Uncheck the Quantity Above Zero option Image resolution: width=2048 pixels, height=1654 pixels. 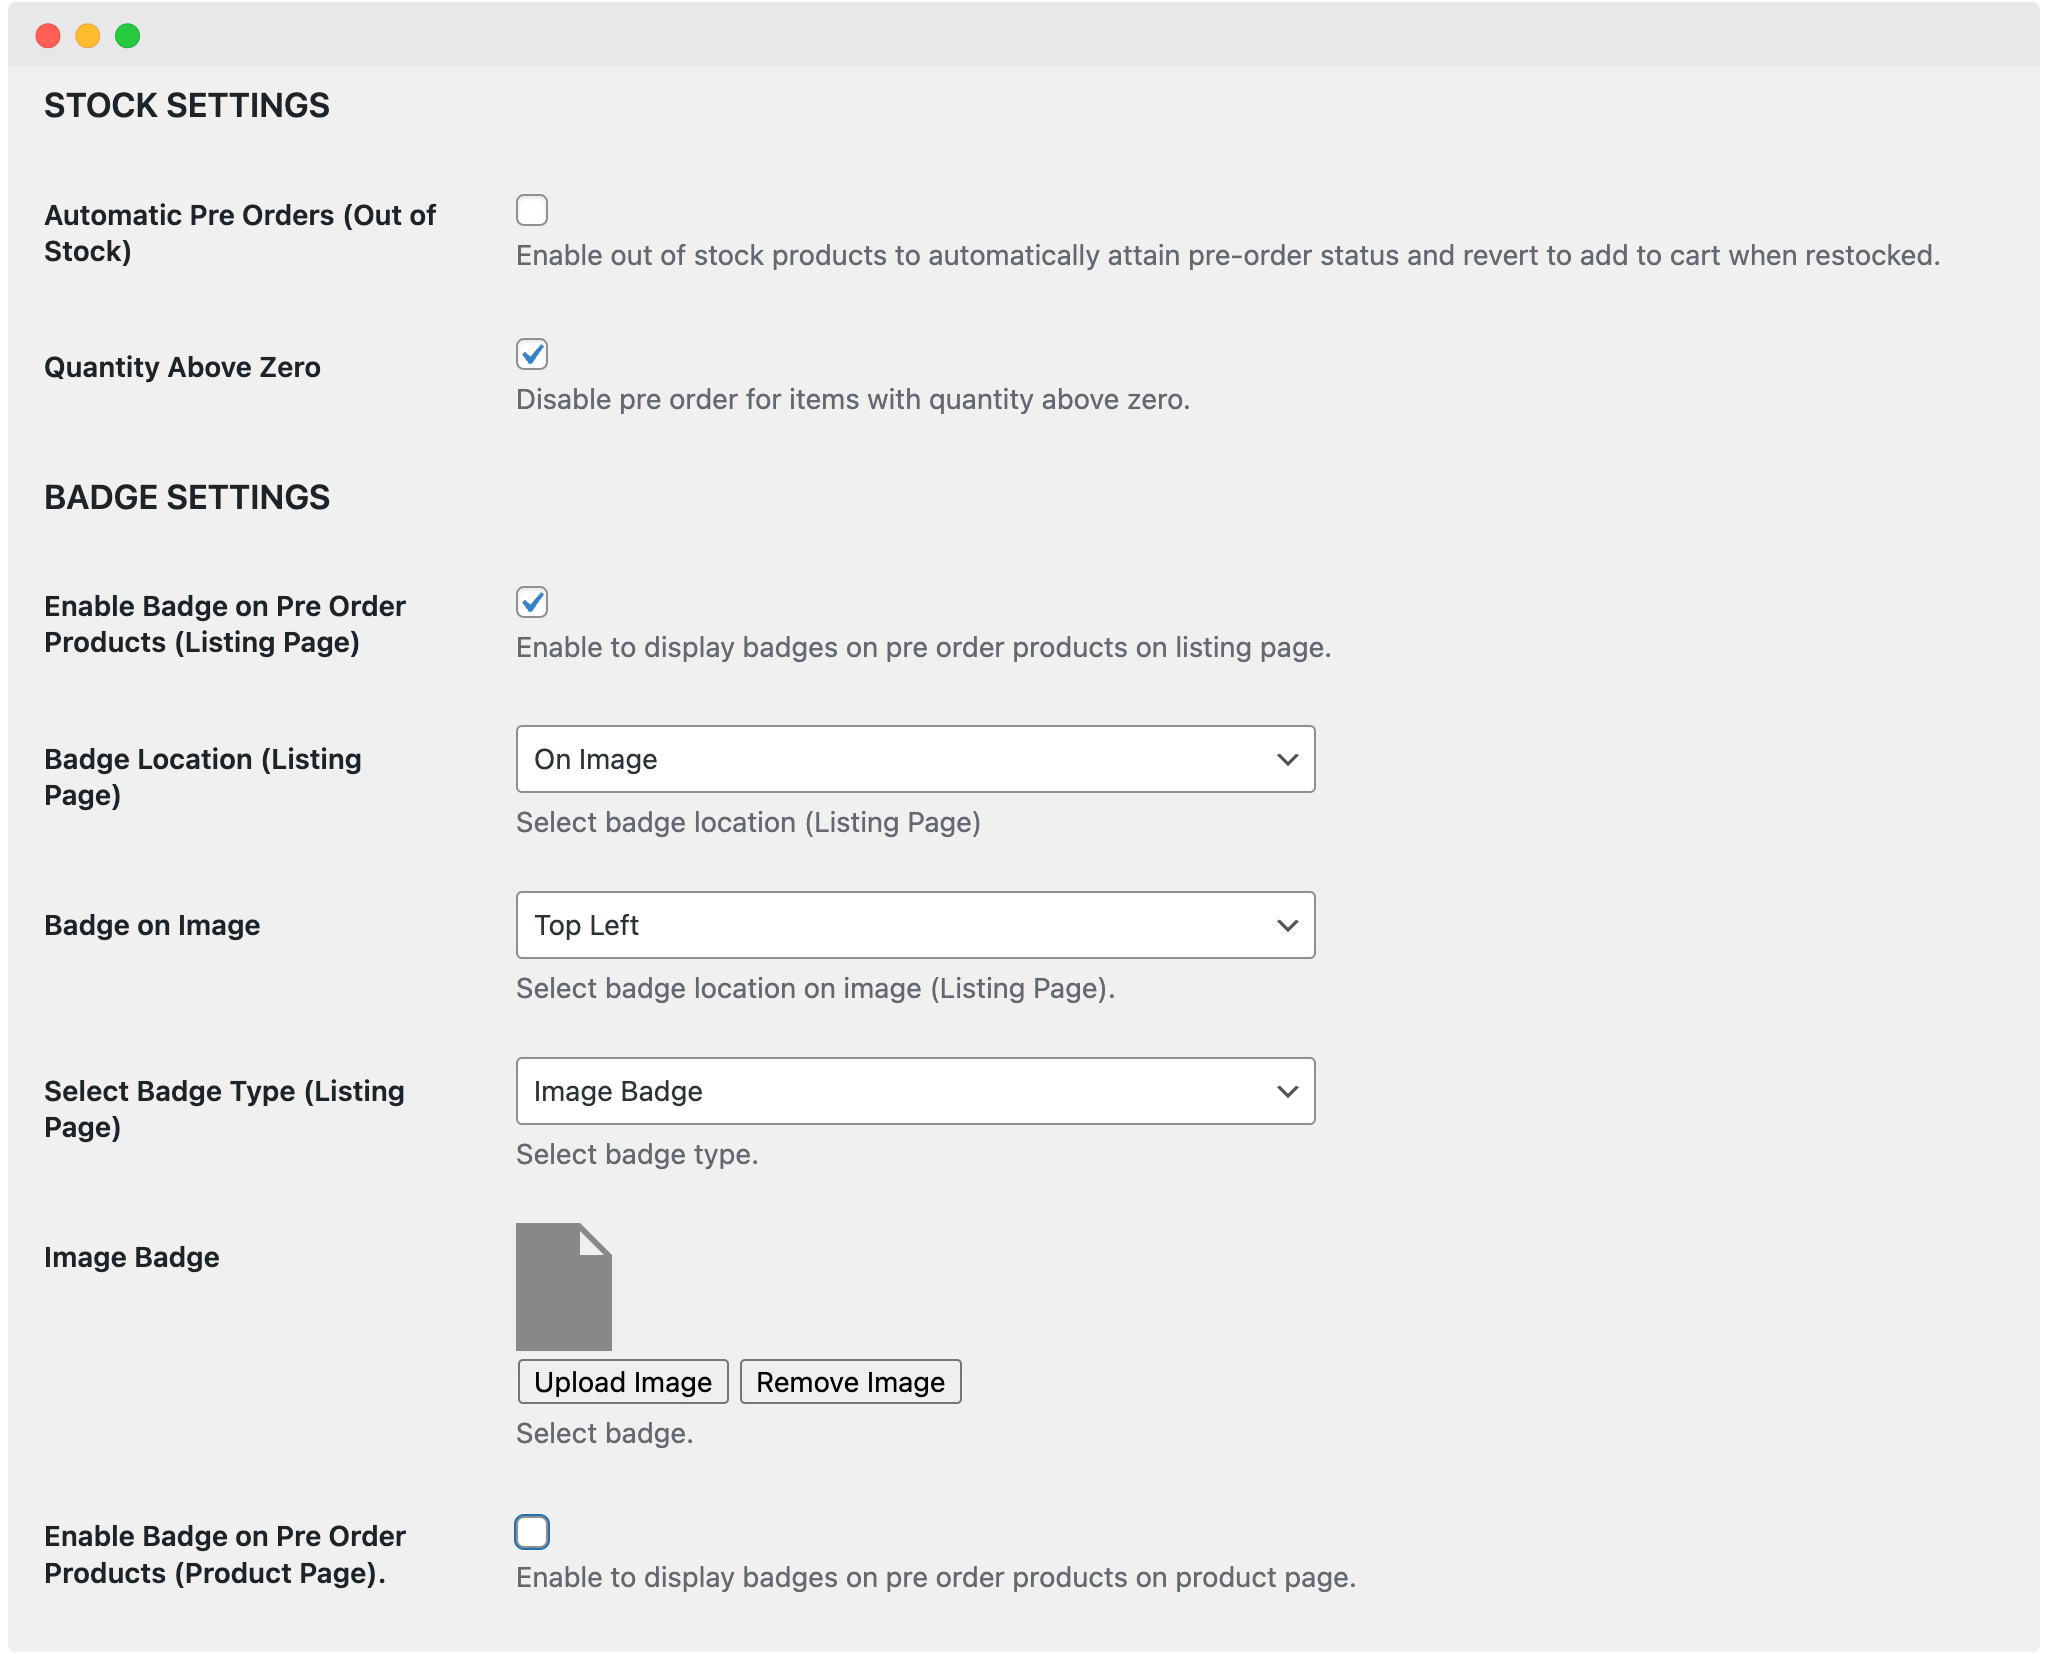click(533, 354)
